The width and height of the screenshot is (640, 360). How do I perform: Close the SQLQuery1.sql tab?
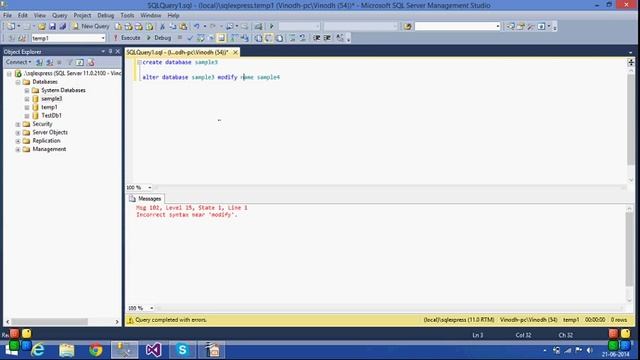point(236,53)
